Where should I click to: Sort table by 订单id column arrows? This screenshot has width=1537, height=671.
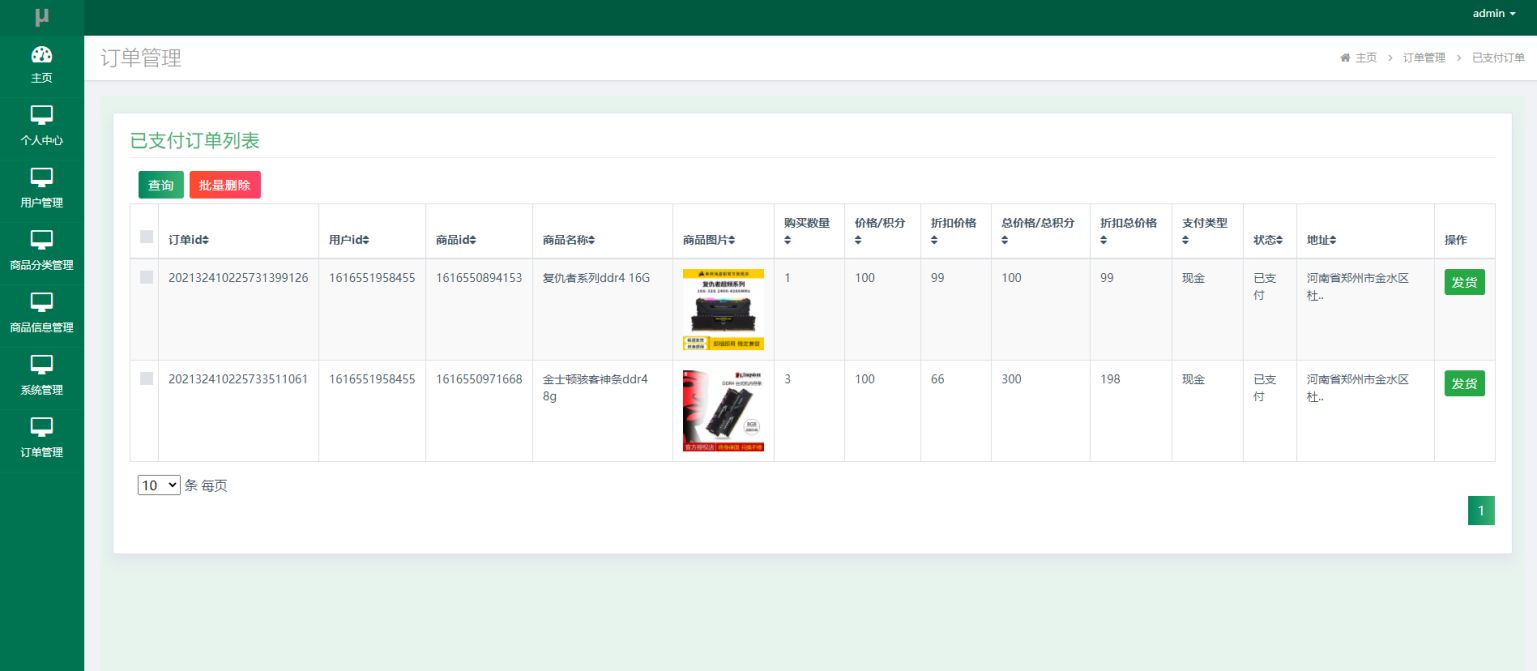point(205,240)
